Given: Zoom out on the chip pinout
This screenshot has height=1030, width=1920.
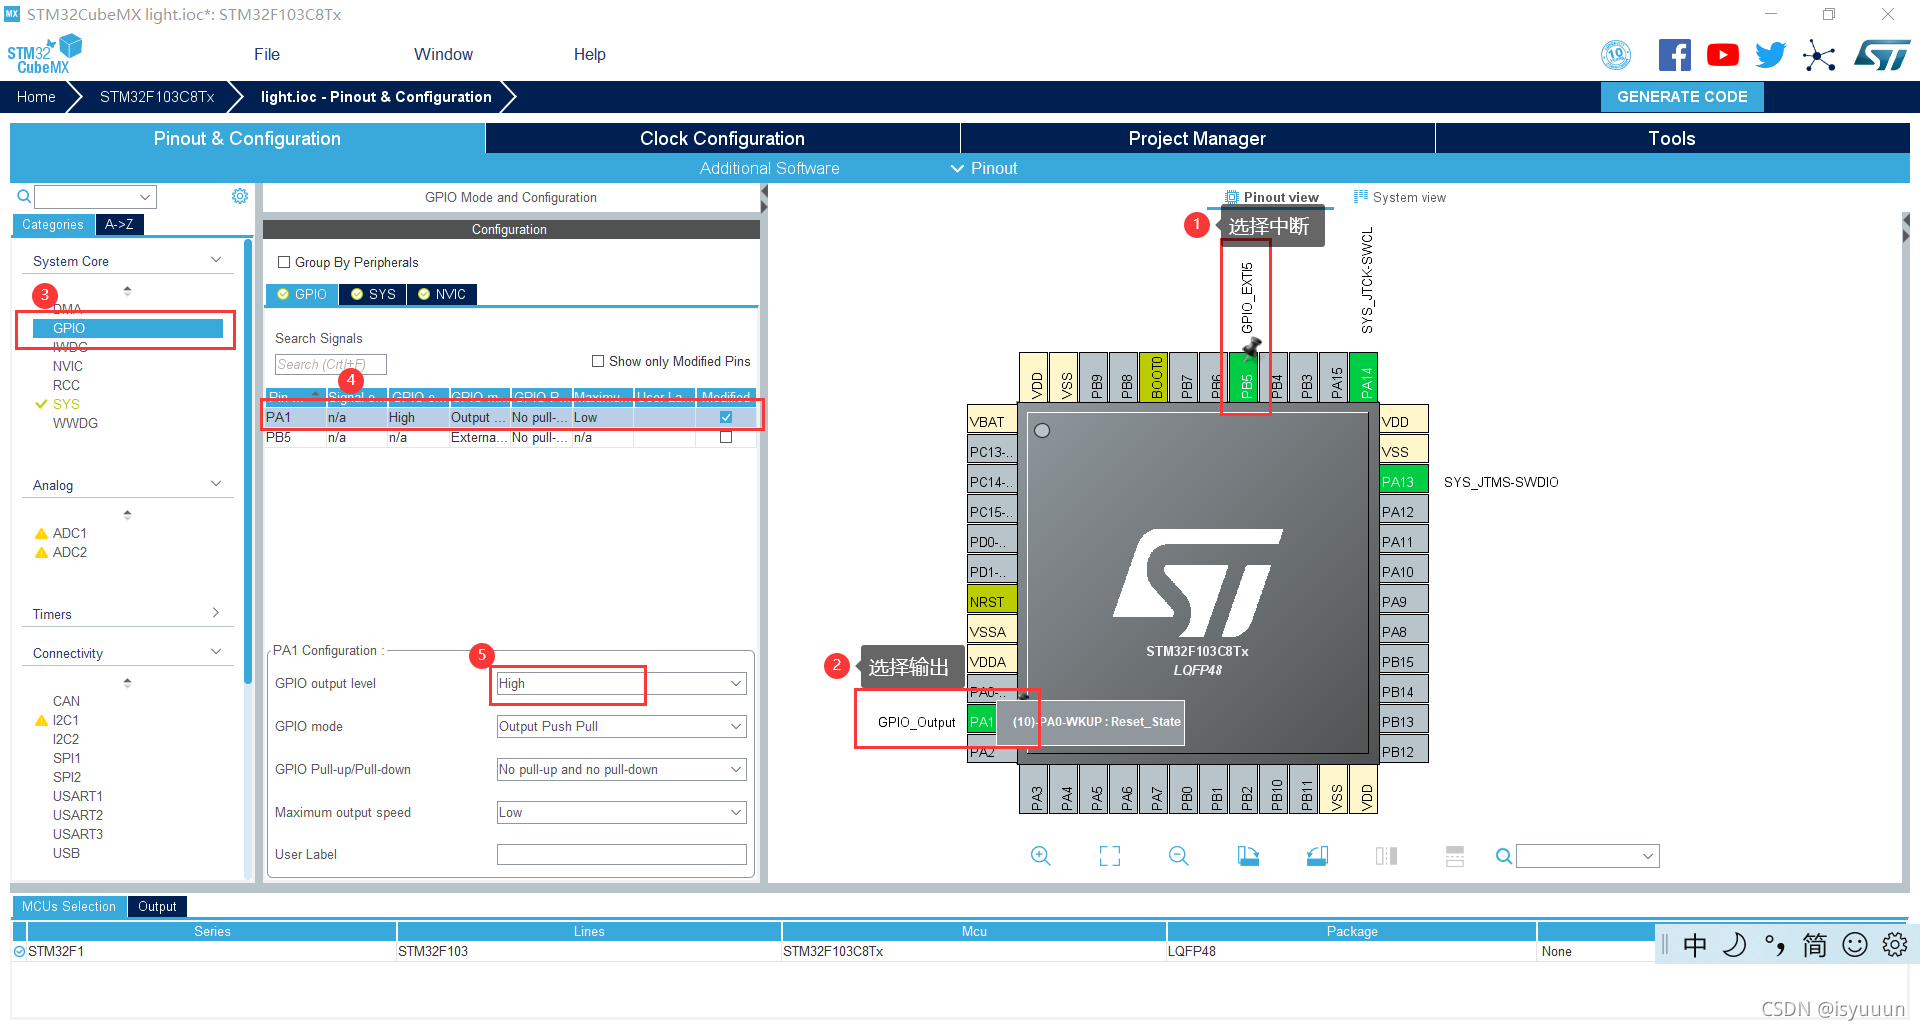Looking at the screenshot, I should coord(1179,856).
